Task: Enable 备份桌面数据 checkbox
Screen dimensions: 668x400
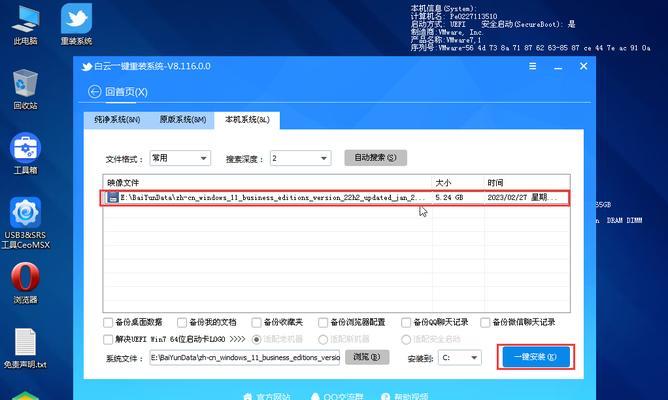Action: coord(108,323)
